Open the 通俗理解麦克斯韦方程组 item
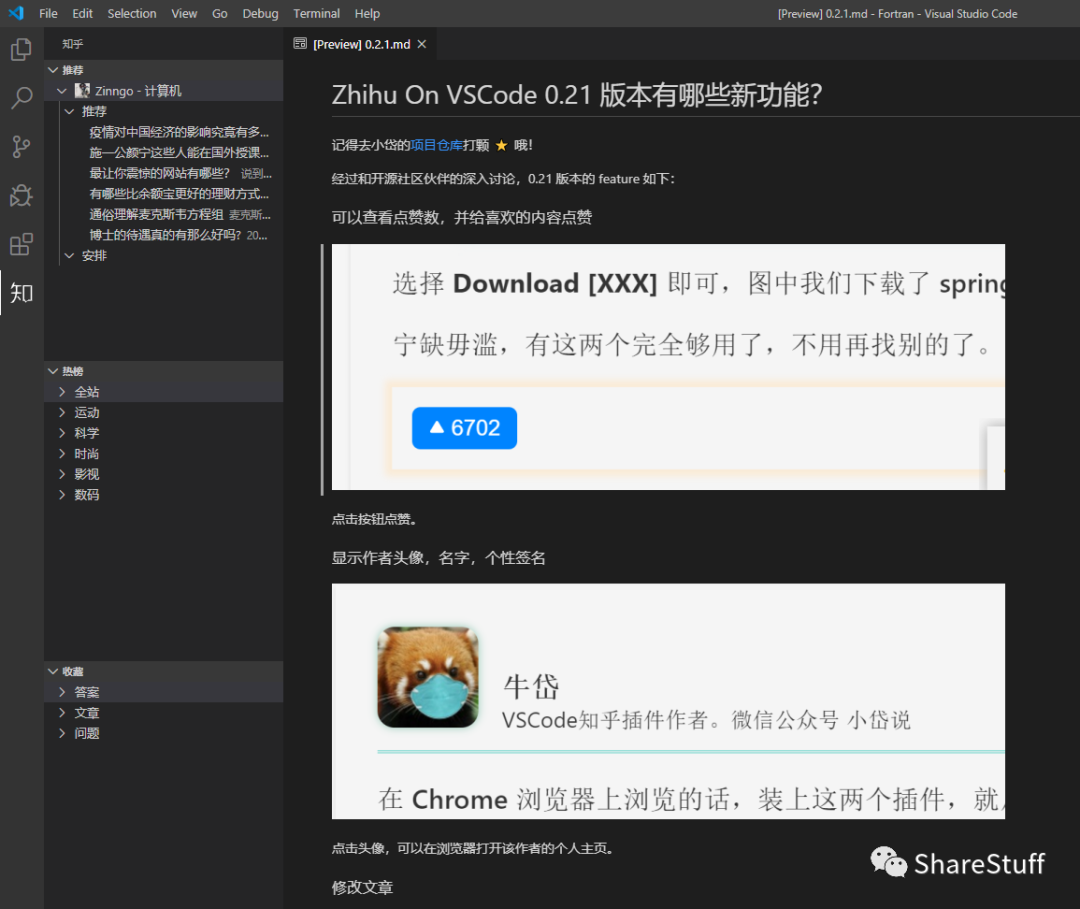This screenshot has width=1080, height=909. (164, 214)
